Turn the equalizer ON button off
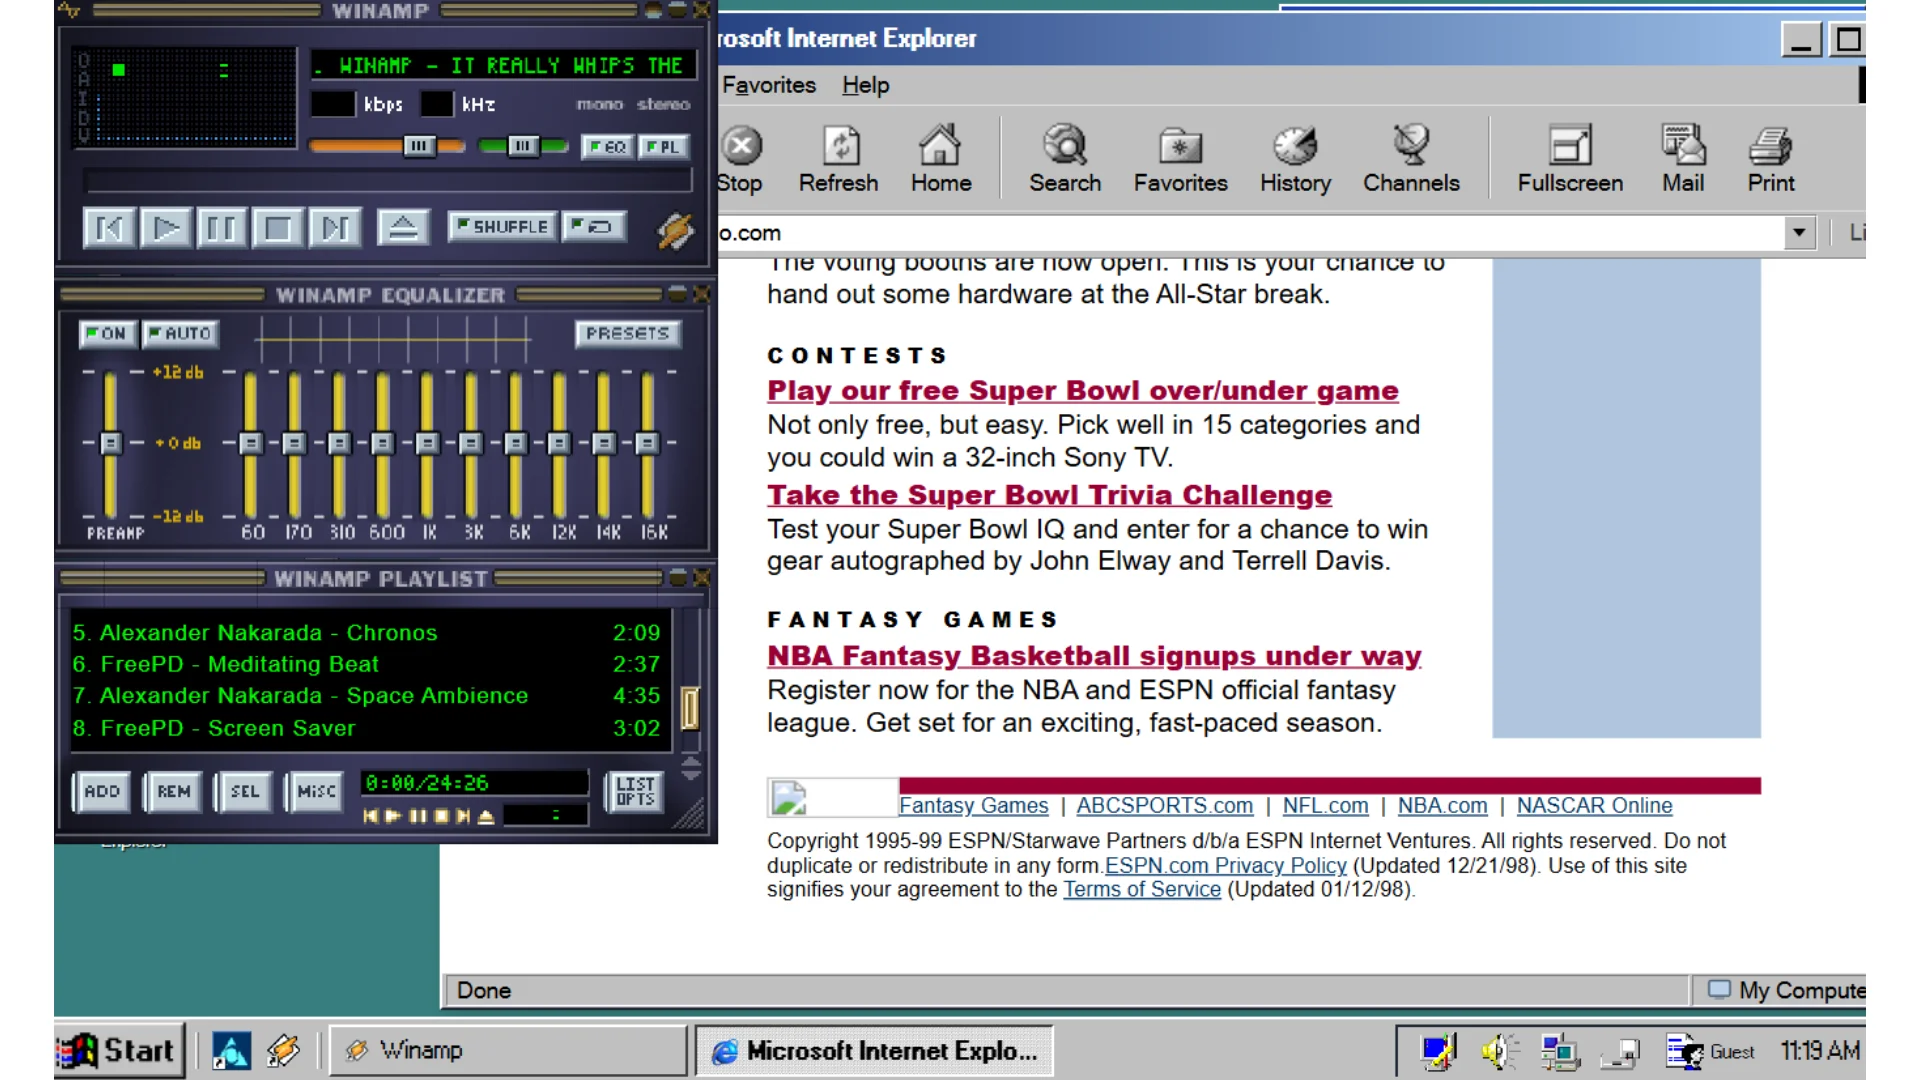Image resolution: width=1920 pixels, height=1080 pixels. (x=106, y=334)
